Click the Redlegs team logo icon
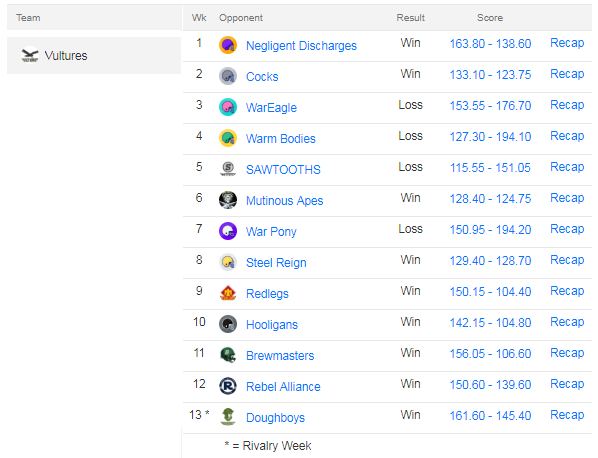This screenshot has width=598, height=458. click(228, 293)
